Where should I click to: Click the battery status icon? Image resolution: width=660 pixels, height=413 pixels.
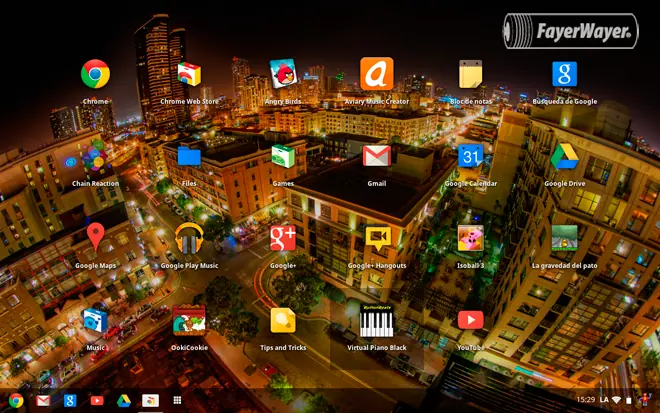(x=628, y=400)
